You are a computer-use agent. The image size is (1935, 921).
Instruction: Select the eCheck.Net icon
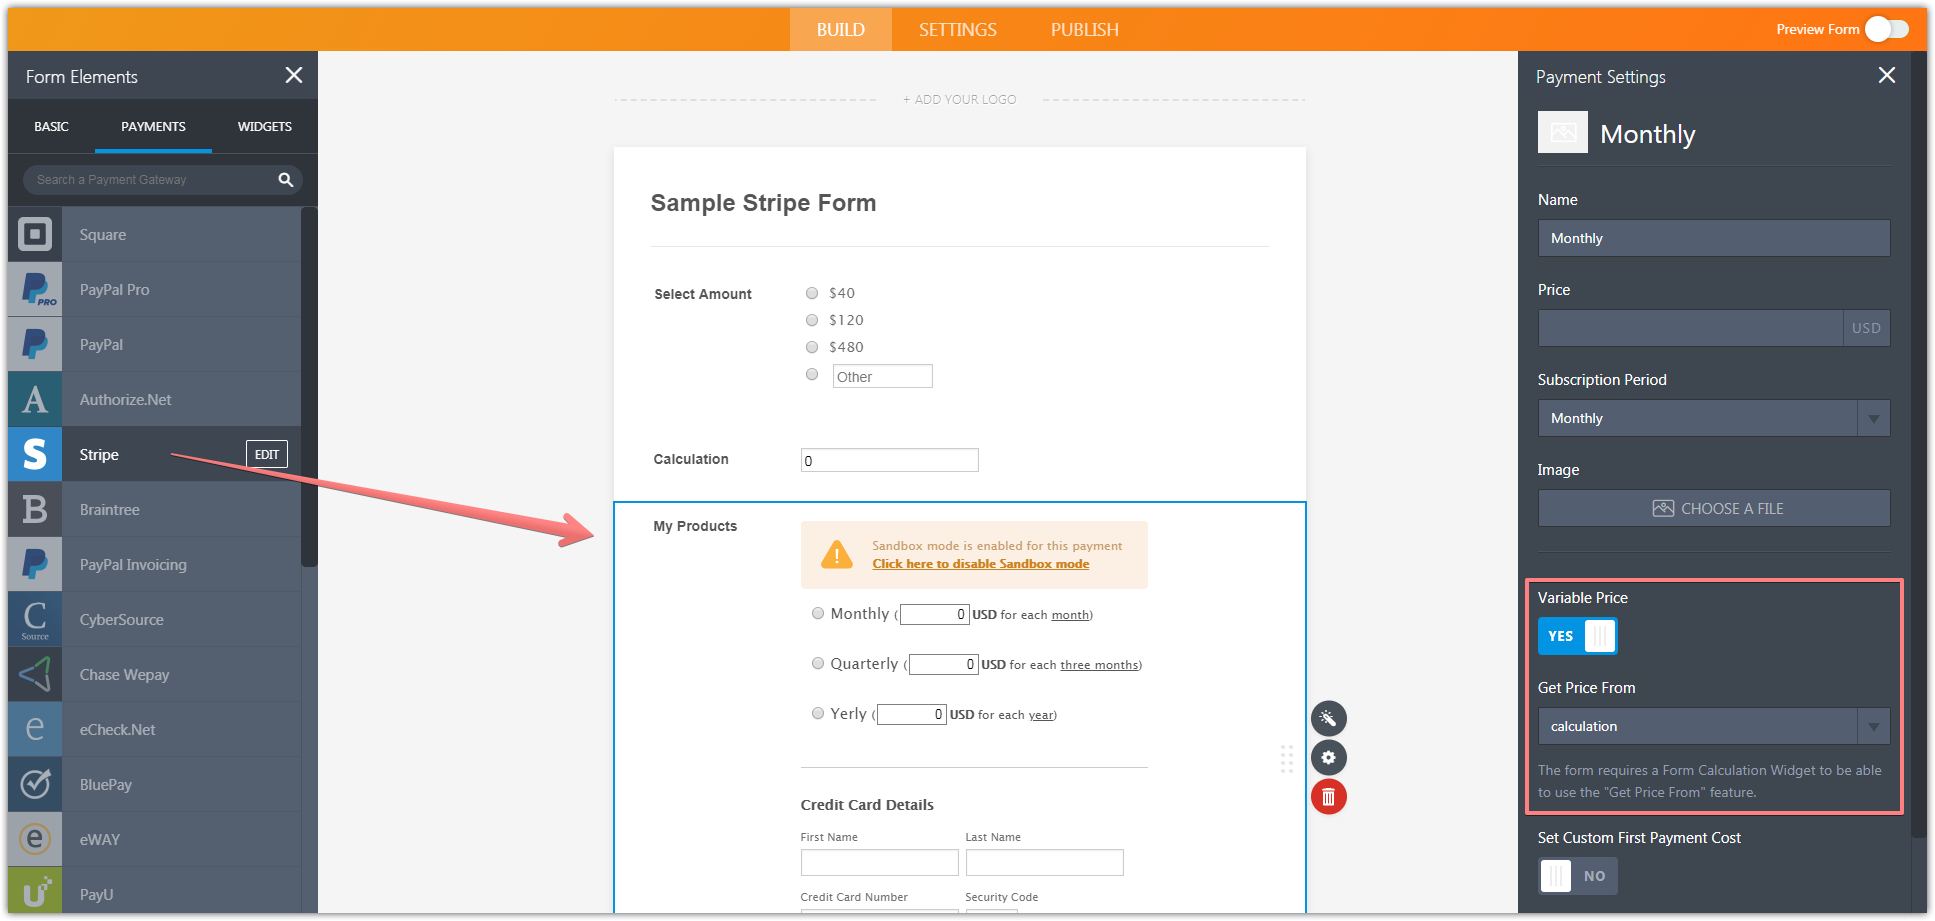(x=35, y=729)
